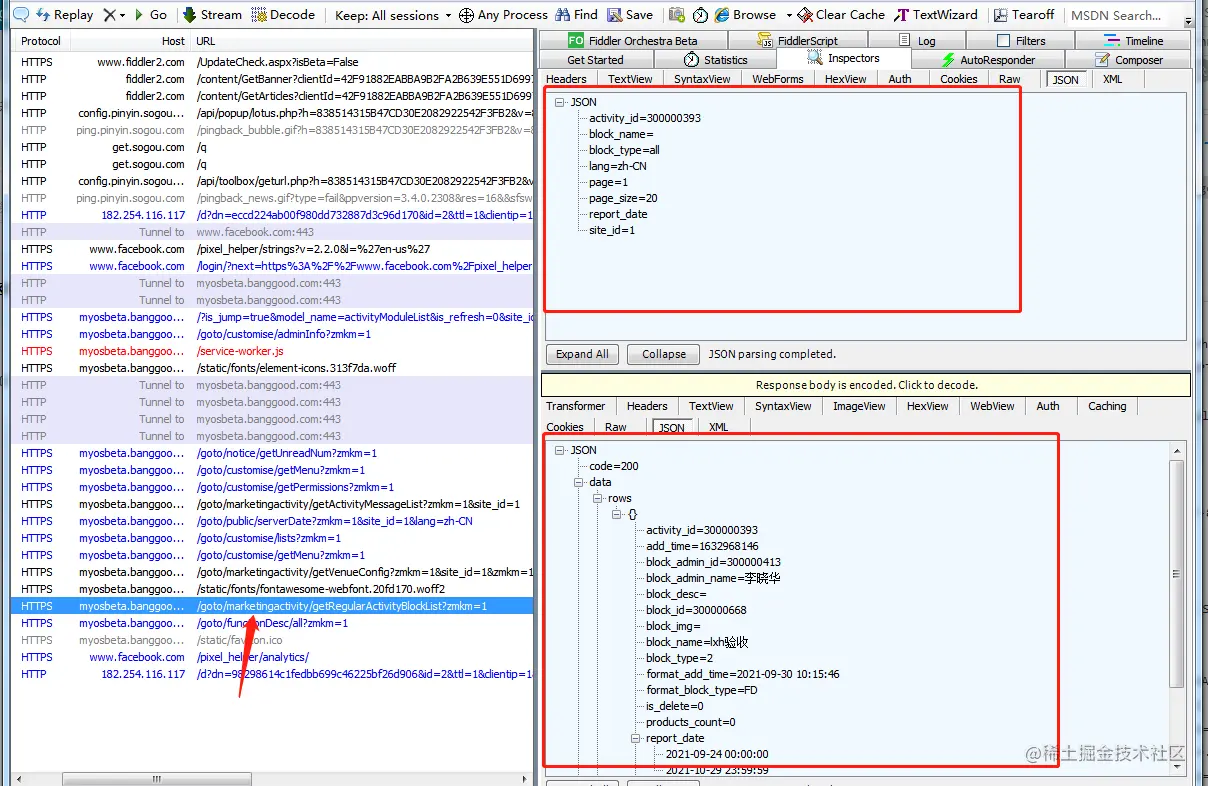The height and width of the screenshot is (786, 1208).
Task: Sort sessions by Protocol column header
Action: click(x=41, y=41)
